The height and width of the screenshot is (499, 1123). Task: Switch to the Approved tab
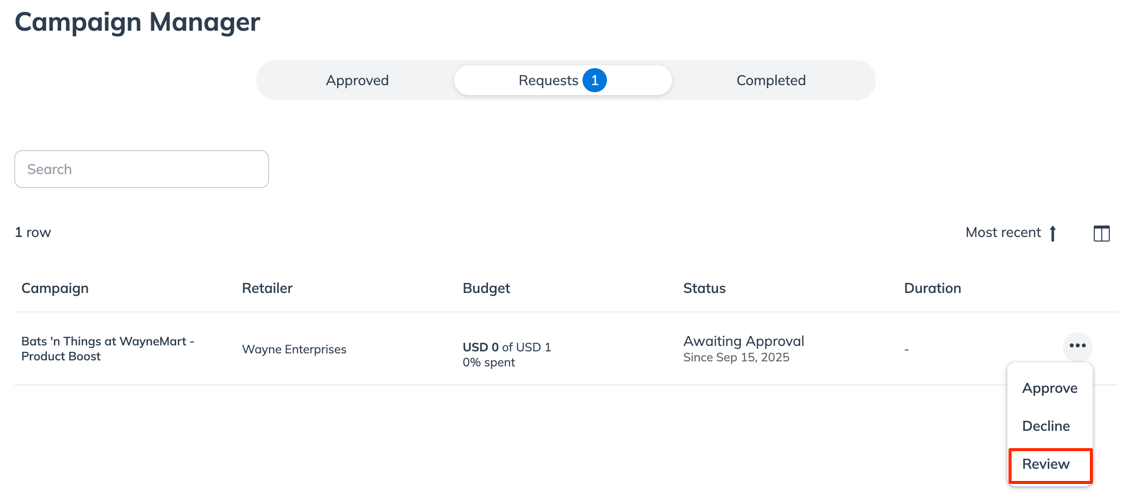pyautogui.click(x=357, y=80)
